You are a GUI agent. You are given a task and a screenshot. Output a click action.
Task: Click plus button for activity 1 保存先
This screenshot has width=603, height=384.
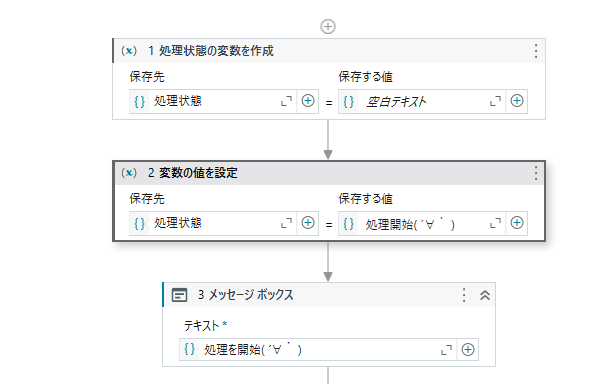click(x=308, y=101)
